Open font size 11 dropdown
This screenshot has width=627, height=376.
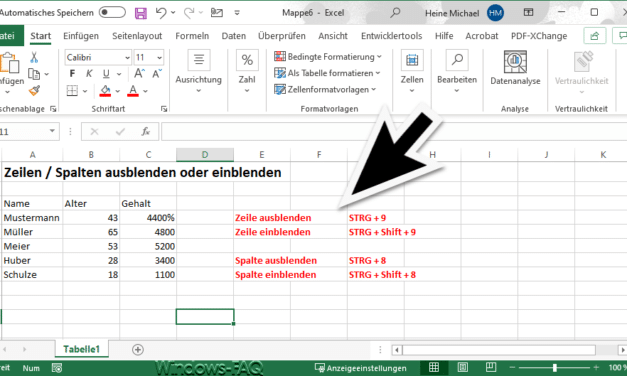coord(160,58)
